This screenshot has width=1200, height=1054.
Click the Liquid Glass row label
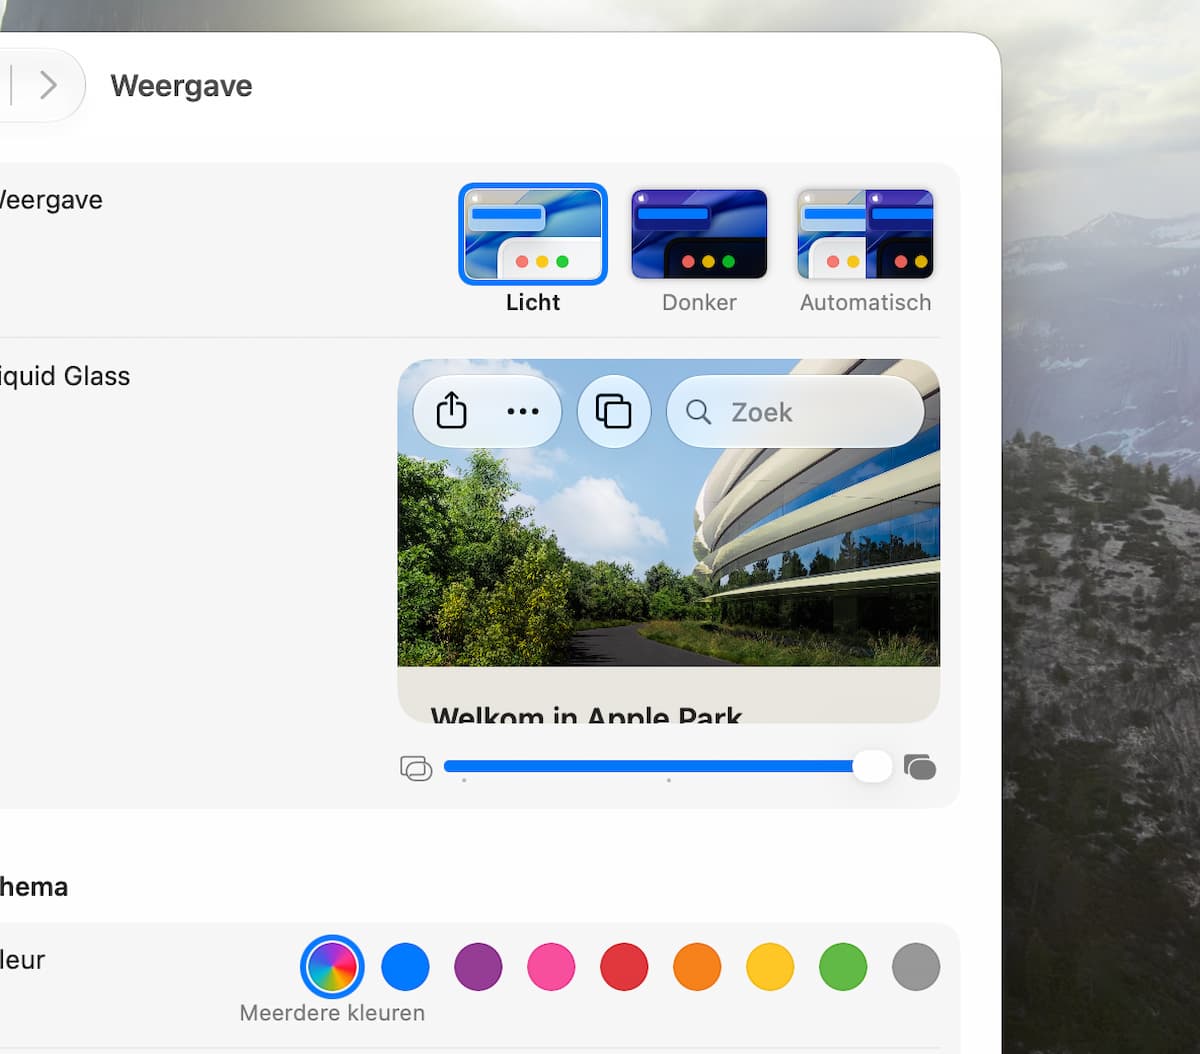click(x=65, y=376)
